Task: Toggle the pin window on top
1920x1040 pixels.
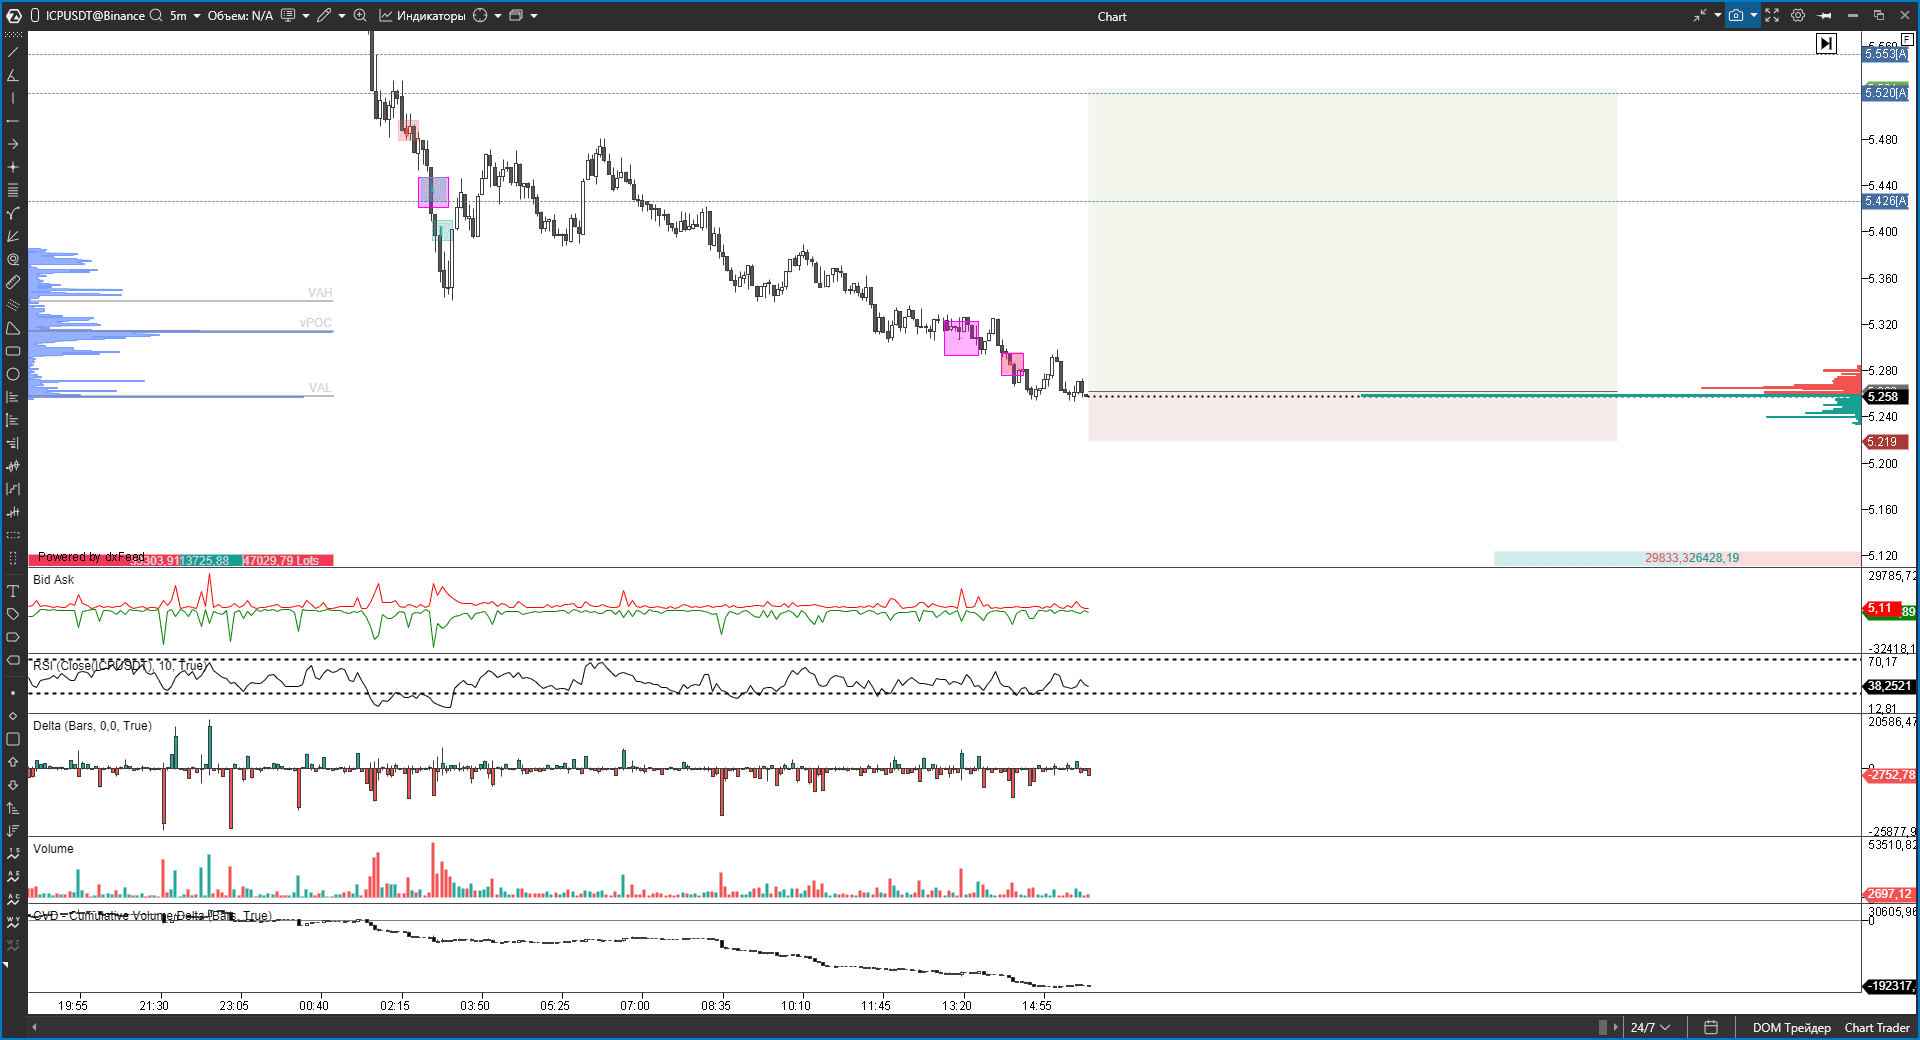Action: coord(1825,16)
